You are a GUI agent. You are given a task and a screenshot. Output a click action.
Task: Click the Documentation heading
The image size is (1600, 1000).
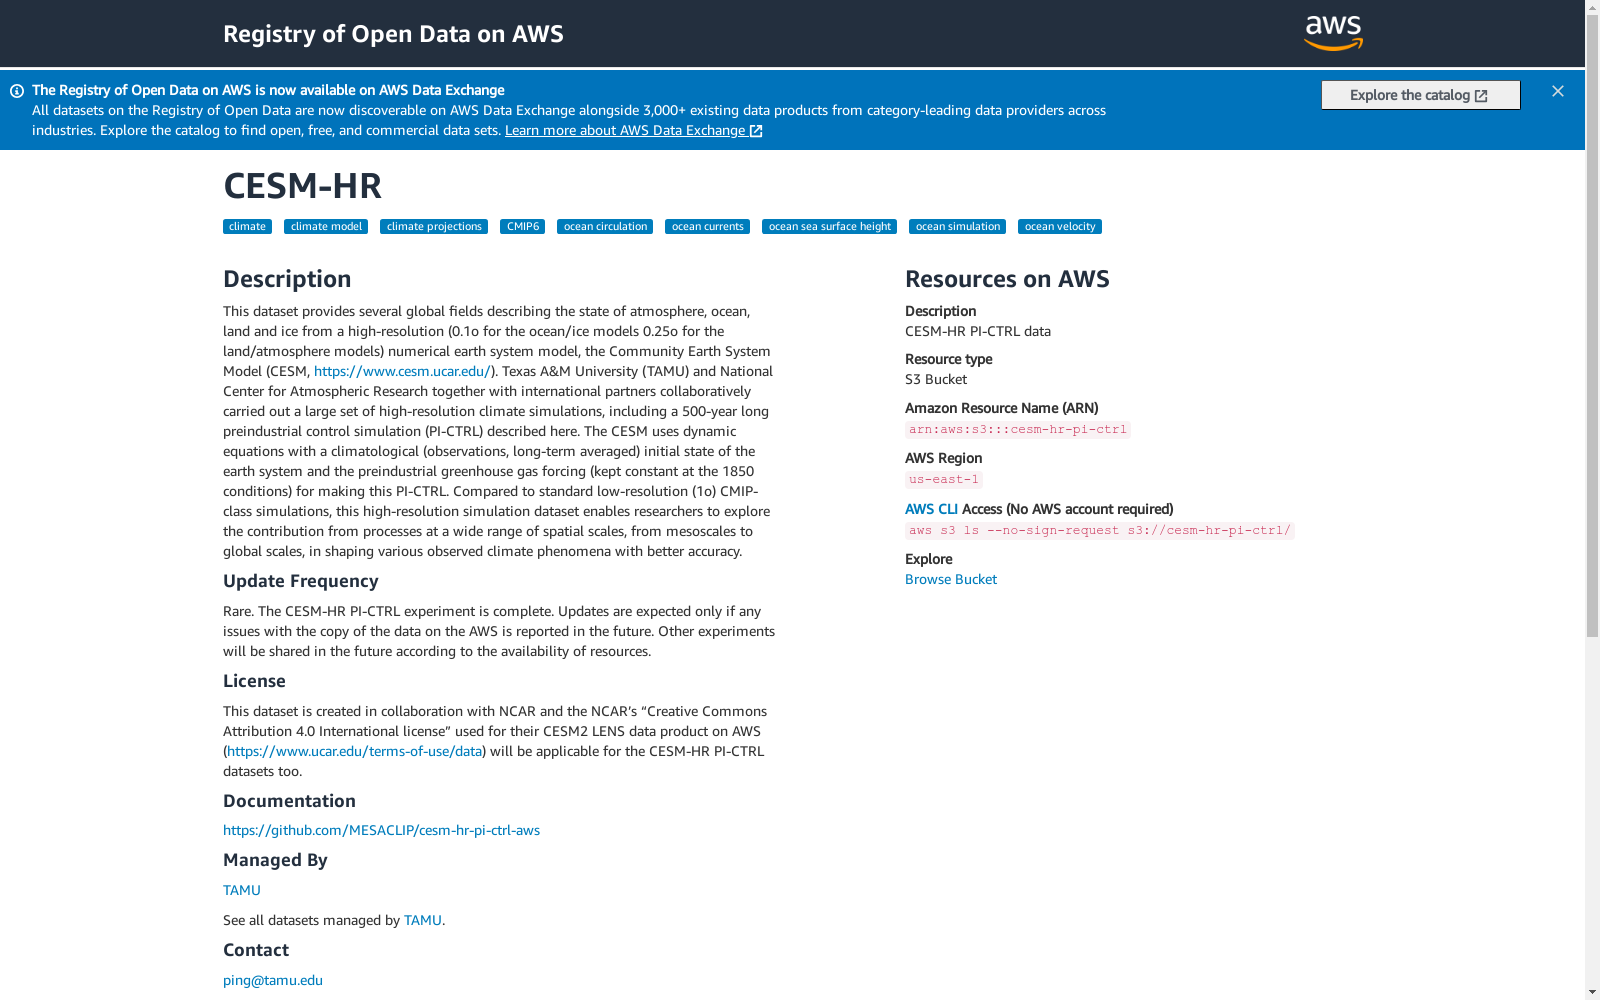(289, 801)
